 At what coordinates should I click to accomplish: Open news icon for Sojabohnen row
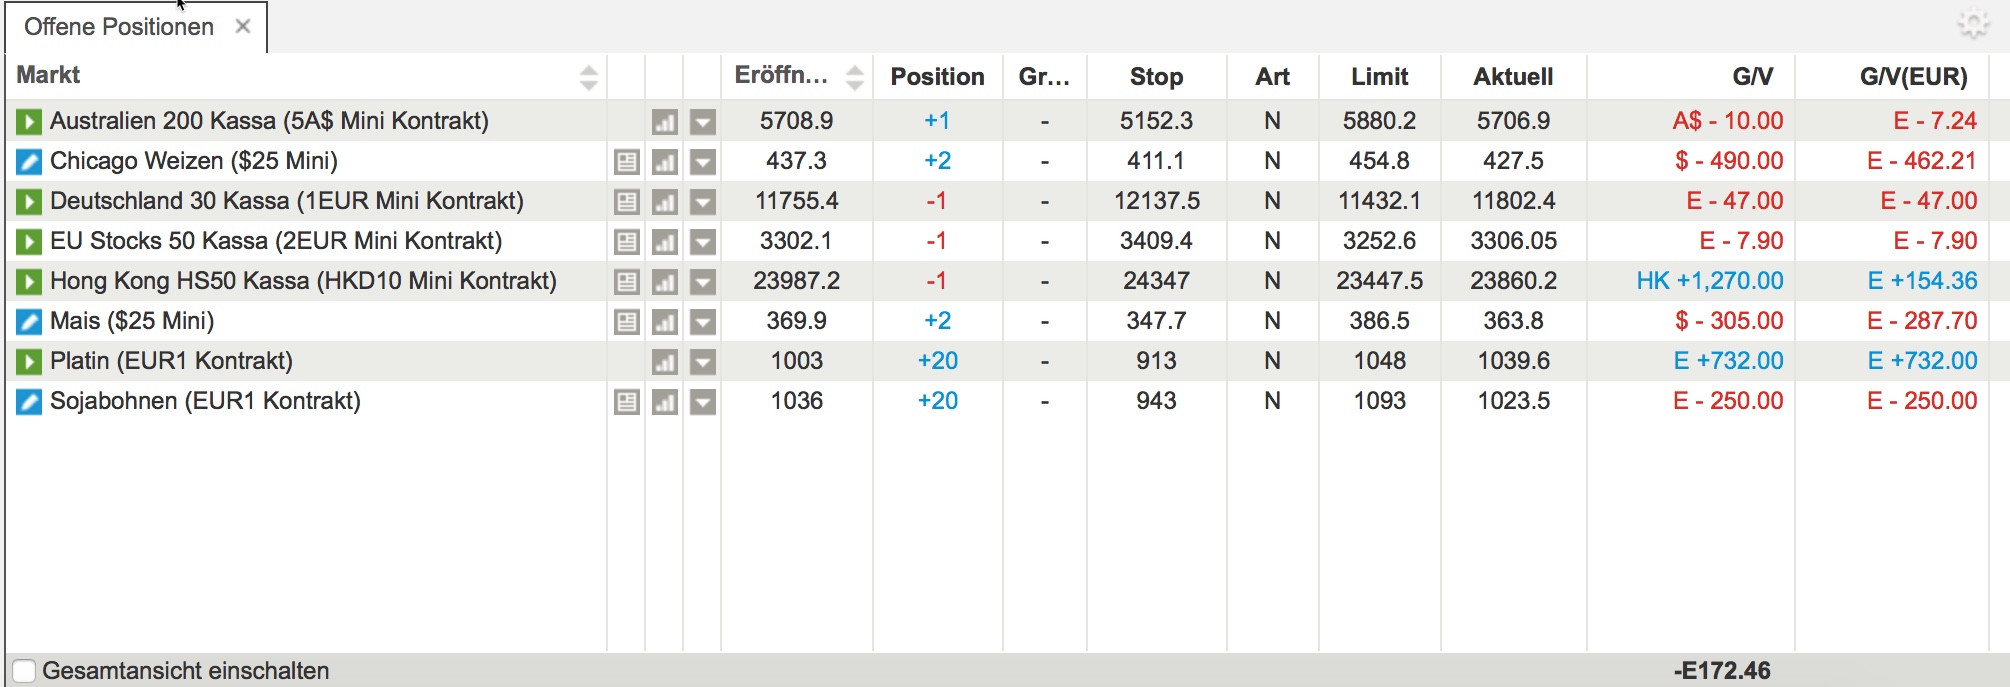[627, 402]
